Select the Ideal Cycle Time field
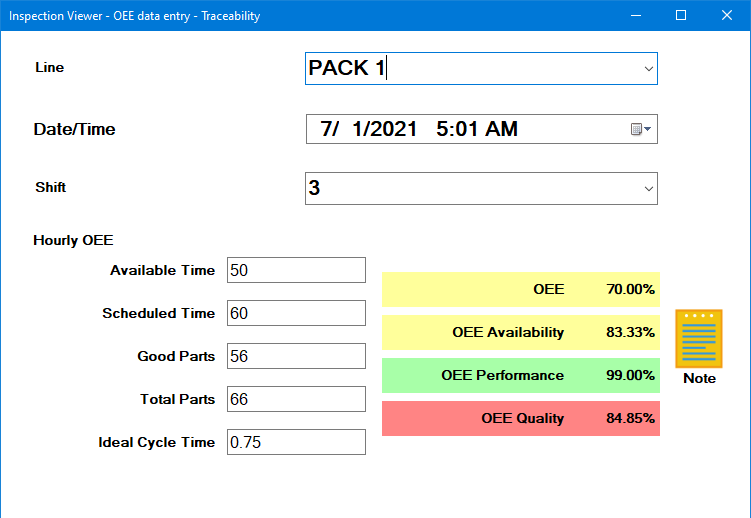751x518 pixels. point(296,442)
